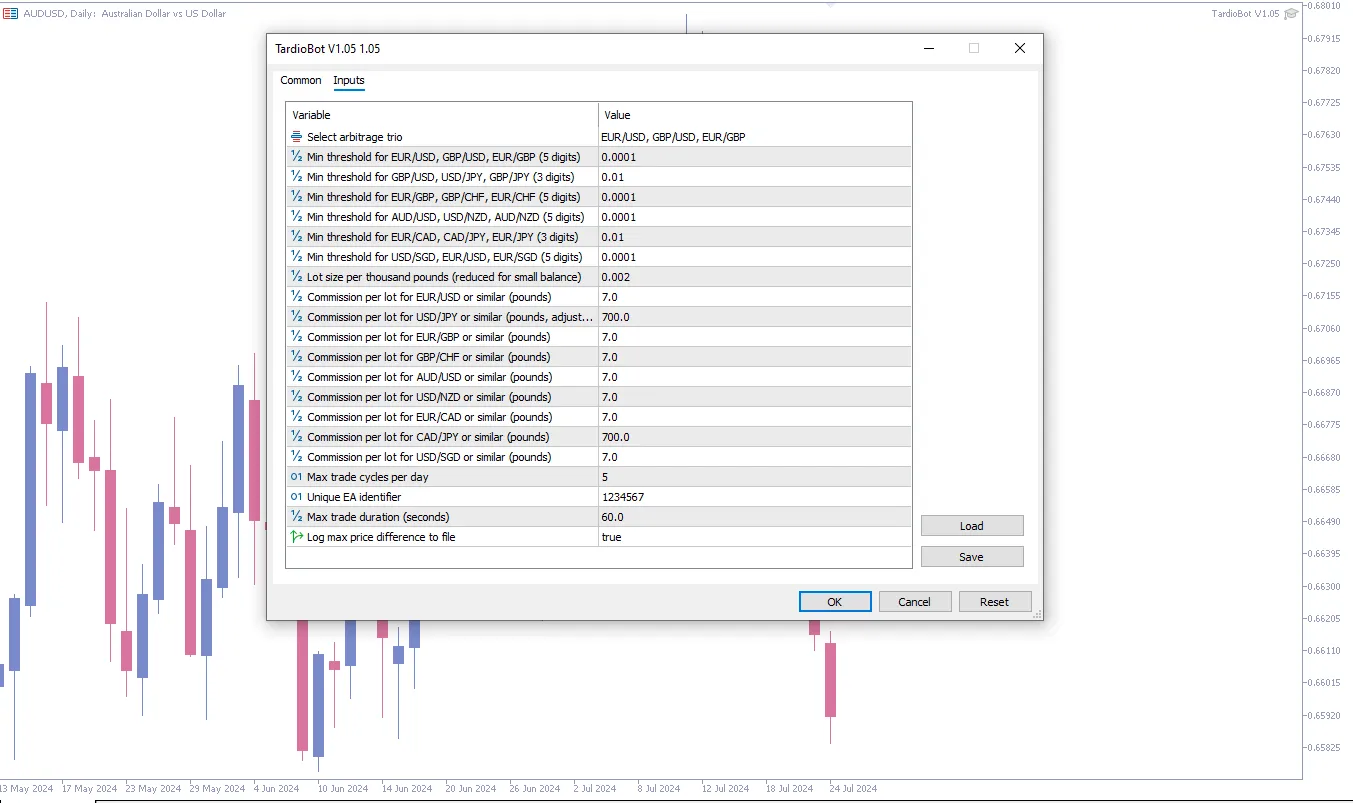Click the TardioBot expert advisor hat icon on chart
Image resolution: width=1353 pixels, height=803 pixels.
point(1291,14)
